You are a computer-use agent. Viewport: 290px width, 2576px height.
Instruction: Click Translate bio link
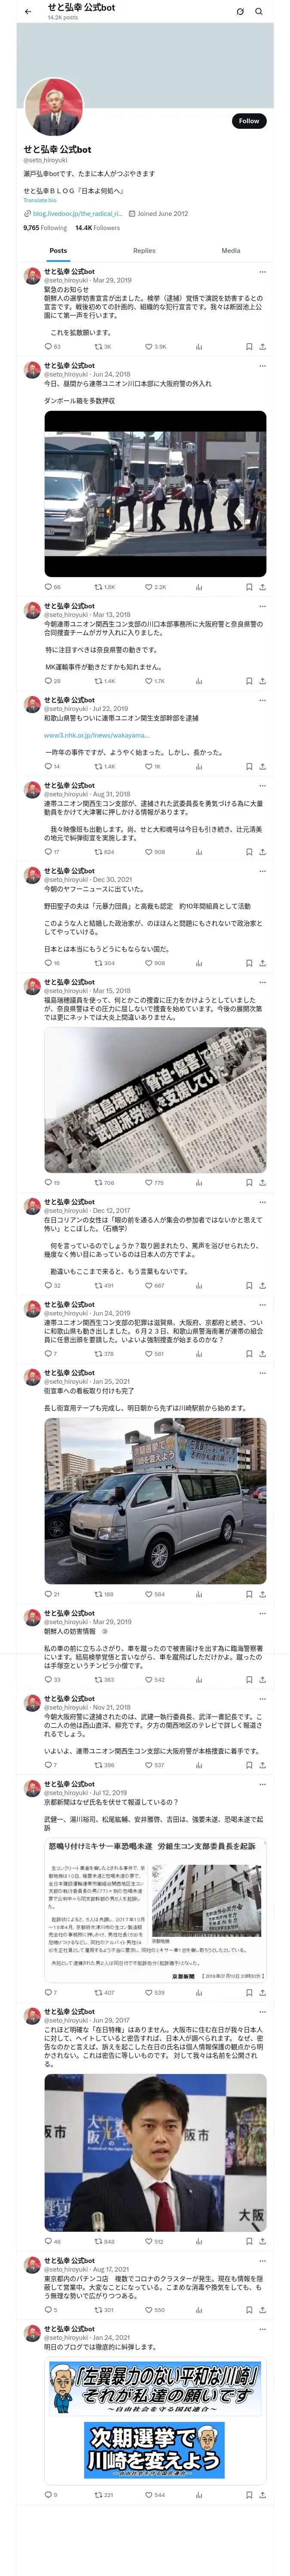41,200
